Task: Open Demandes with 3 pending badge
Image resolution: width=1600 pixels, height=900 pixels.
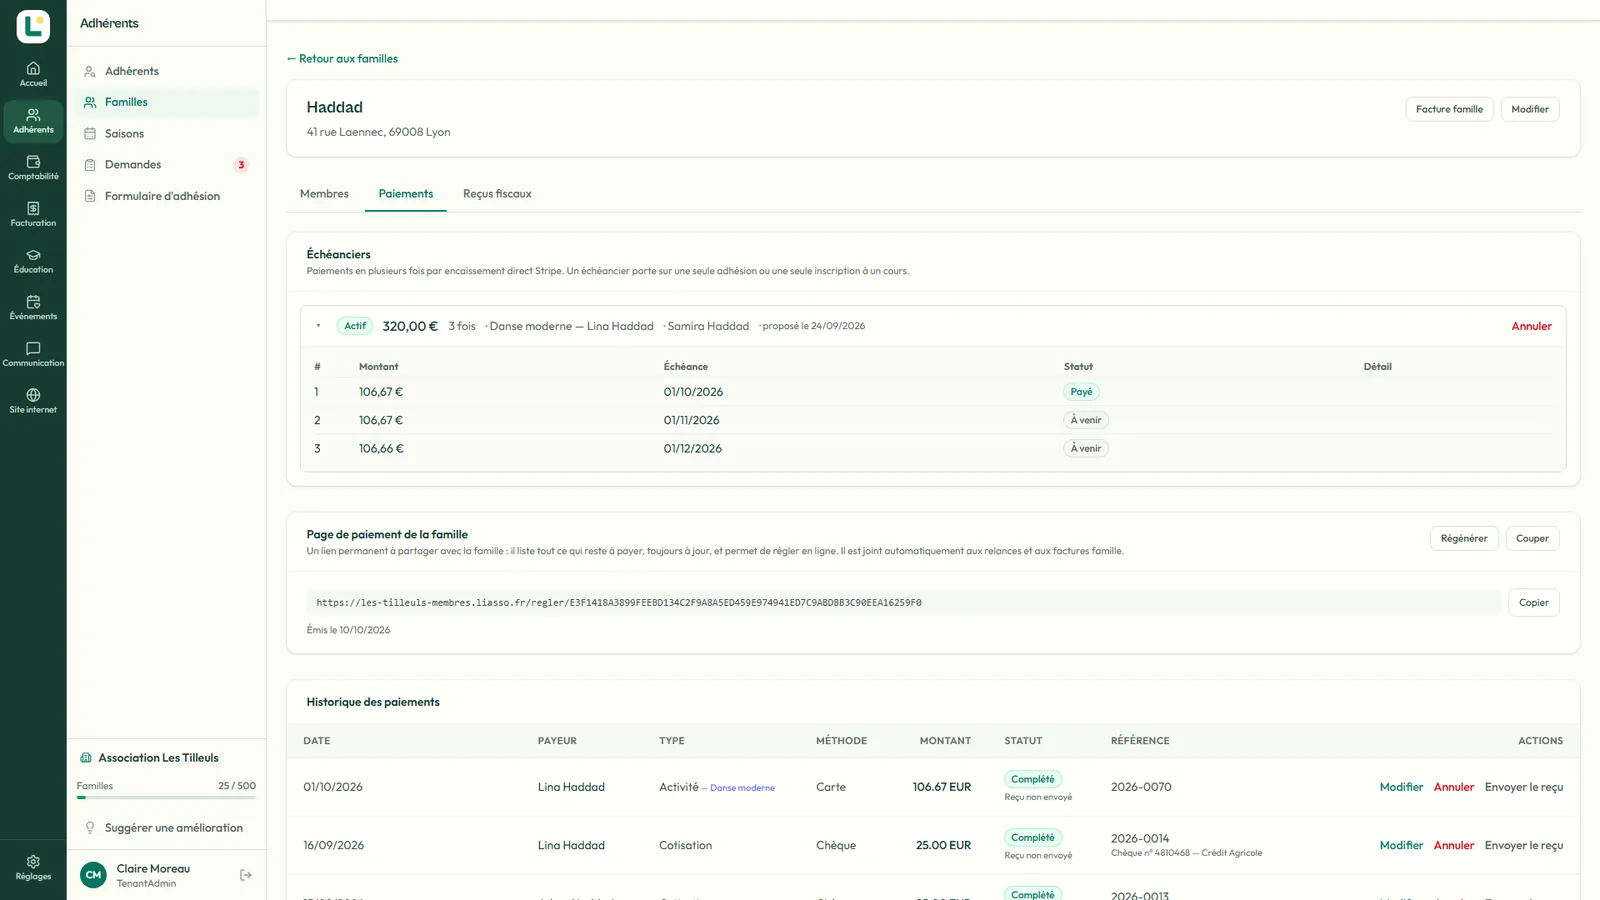Action: tap(166, 165)
